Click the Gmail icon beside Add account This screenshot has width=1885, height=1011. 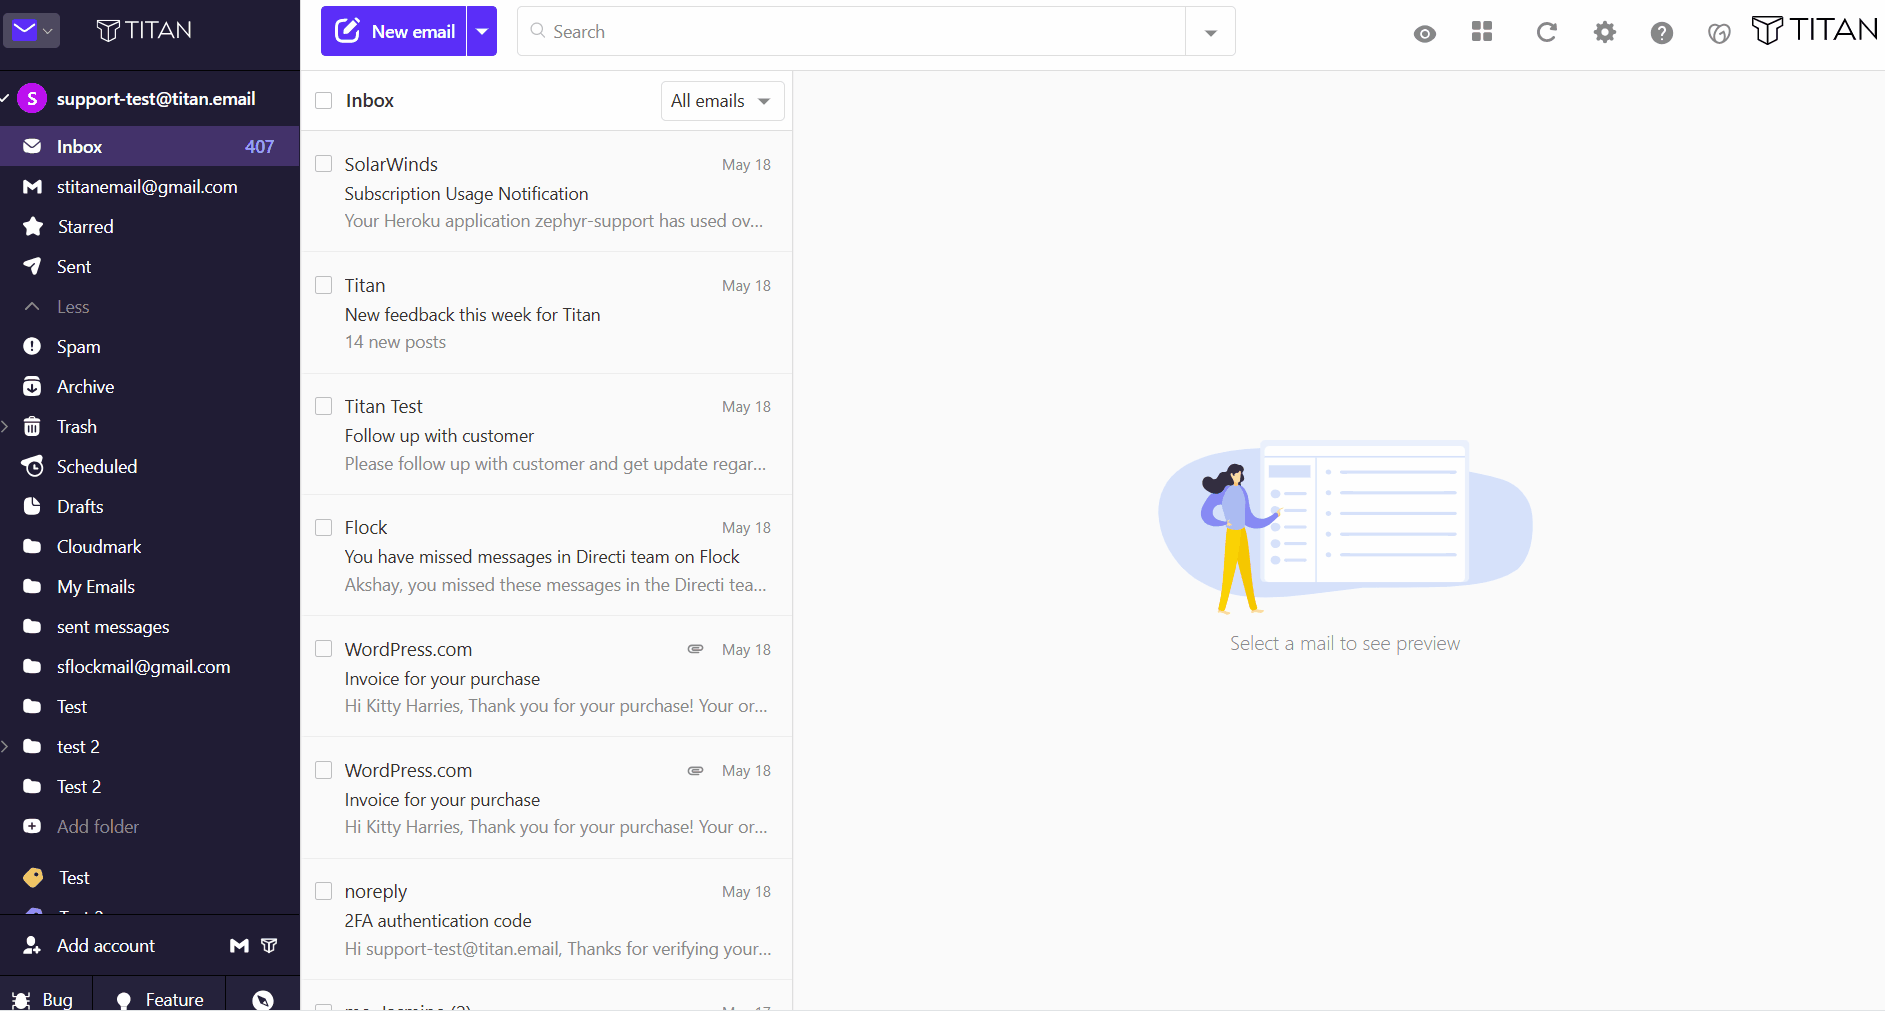239,945
